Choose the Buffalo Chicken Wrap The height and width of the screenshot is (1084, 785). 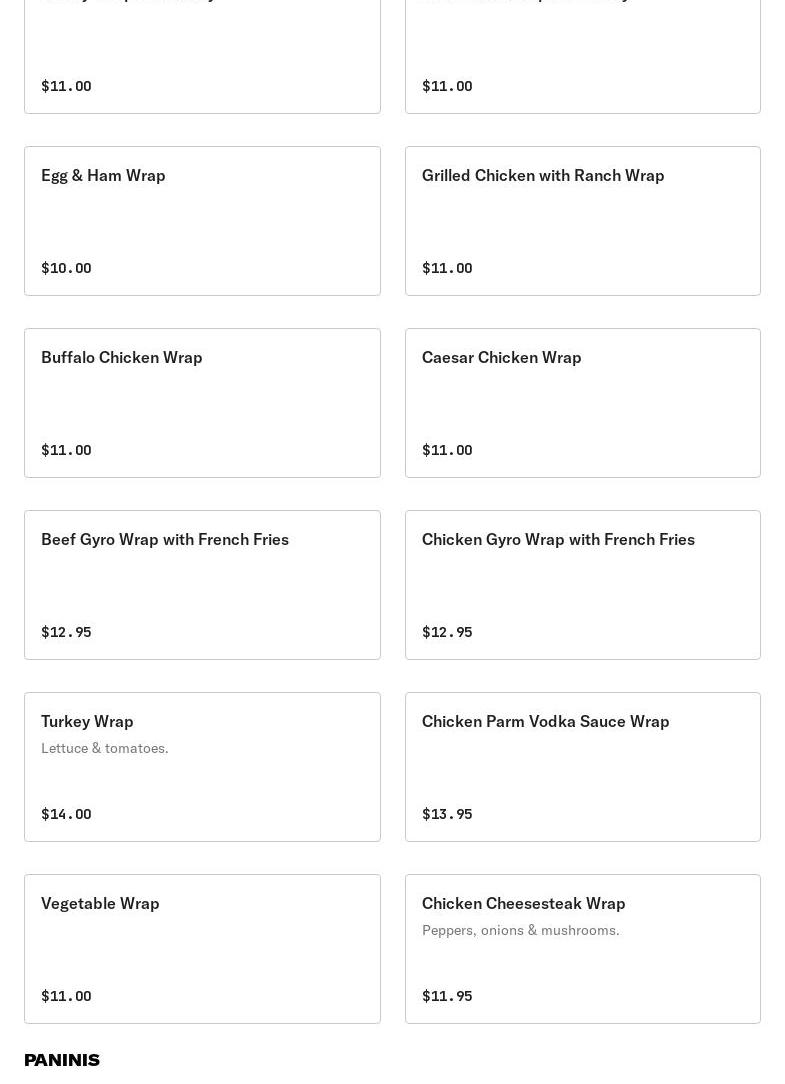pos(202,402)
